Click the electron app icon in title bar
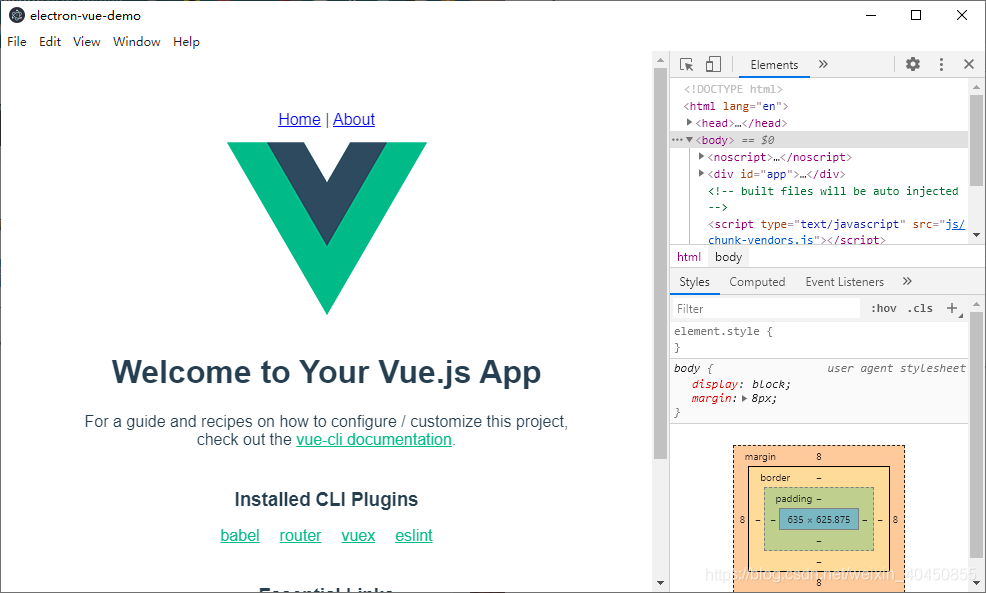986x593 pixels. tap(17, 16)
